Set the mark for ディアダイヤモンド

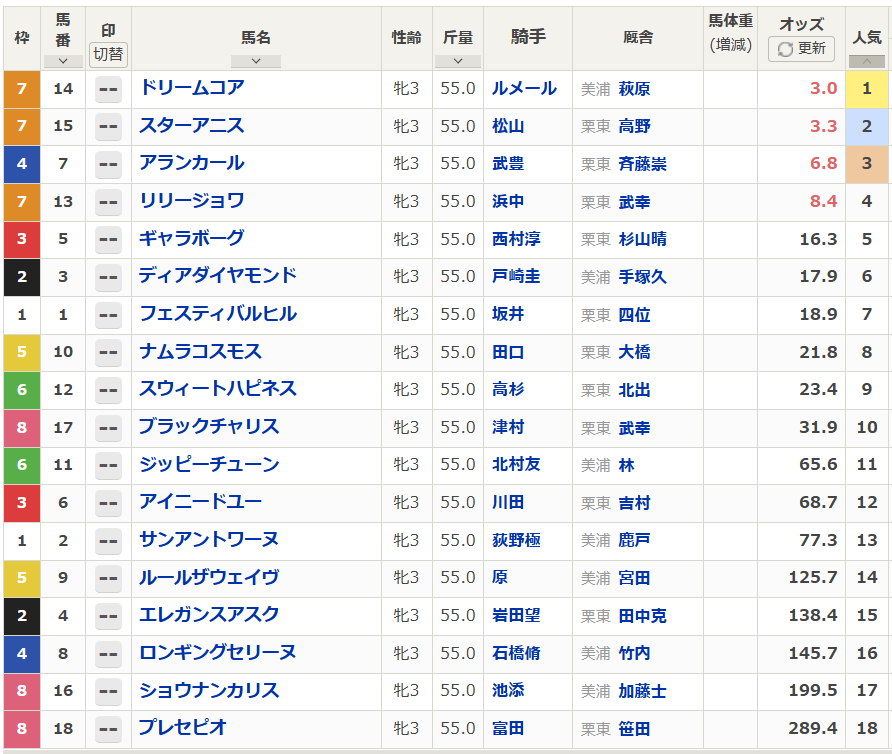point(108,277)
